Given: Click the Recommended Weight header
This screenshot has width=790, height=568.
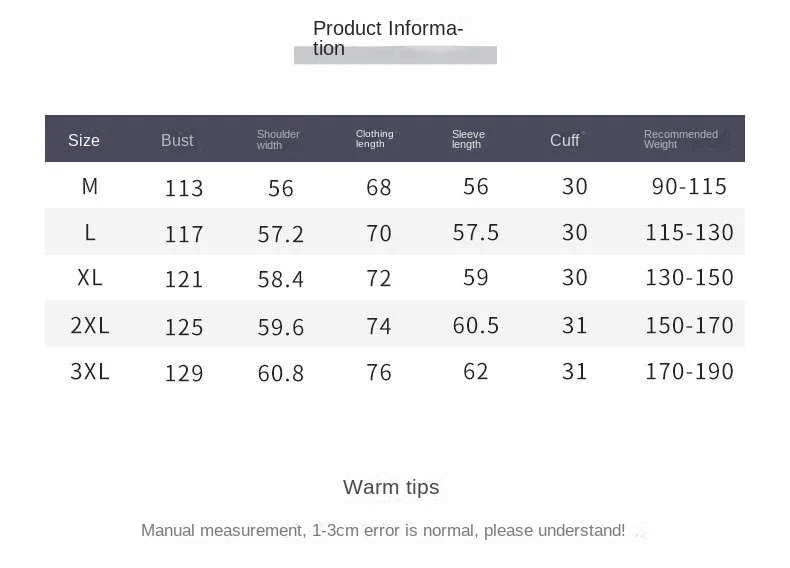Looking at the screenshot, I should 681,139.
